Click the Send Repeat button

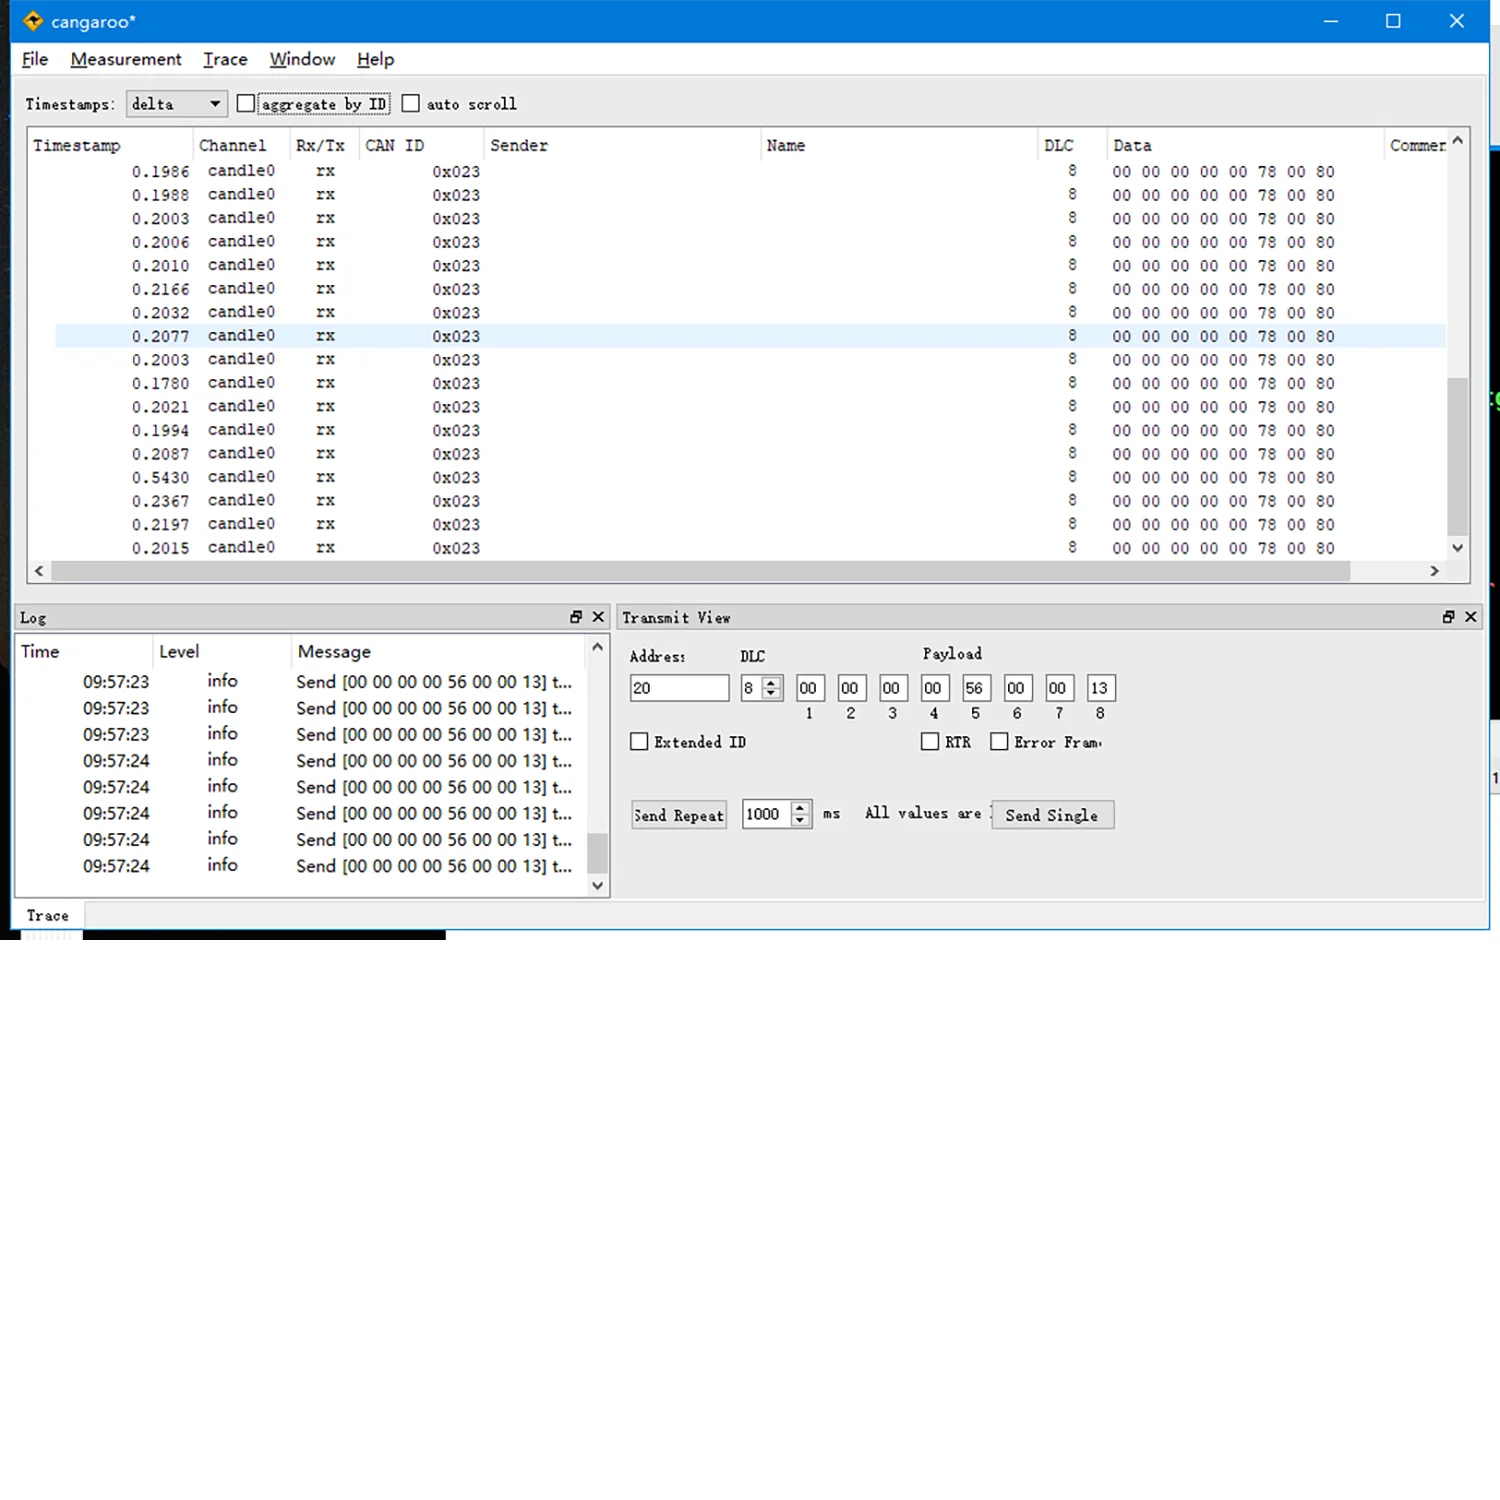679,815
